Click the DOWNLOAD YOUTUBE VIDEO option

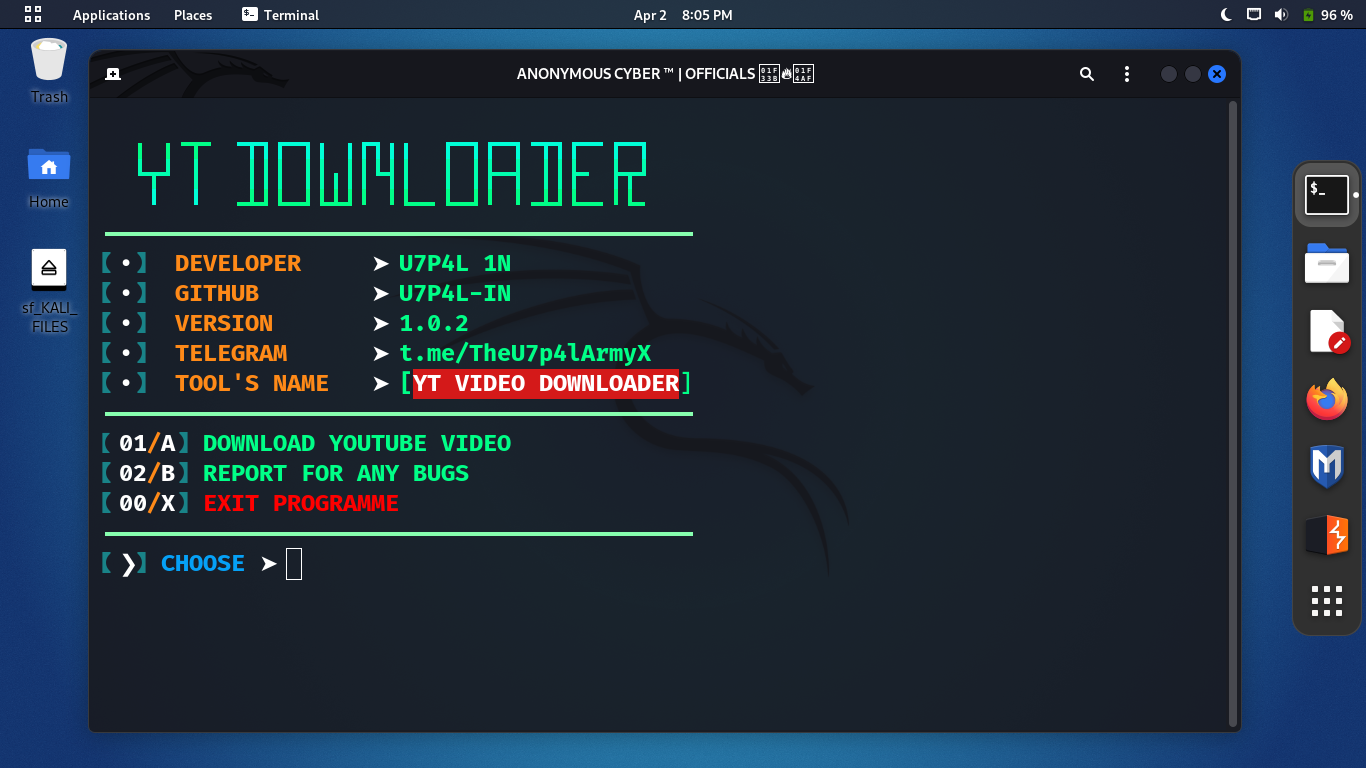[x=357, y=444]
